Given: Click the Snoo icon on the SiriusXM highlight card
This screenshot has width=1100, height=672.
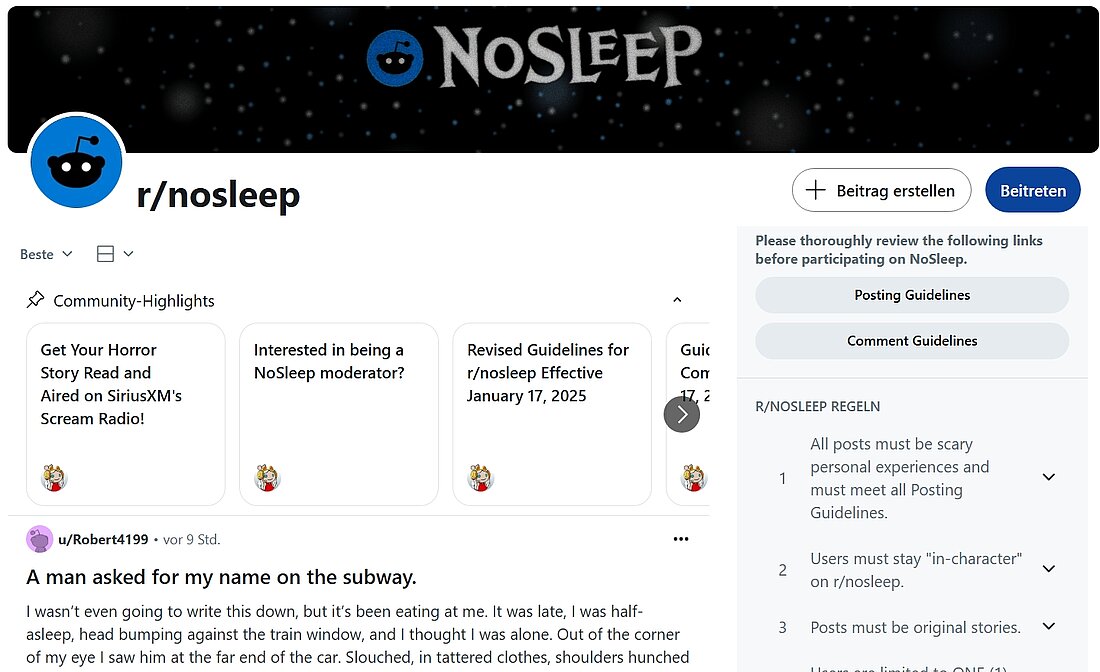Looking at the screenshot, I should [55, 478].
